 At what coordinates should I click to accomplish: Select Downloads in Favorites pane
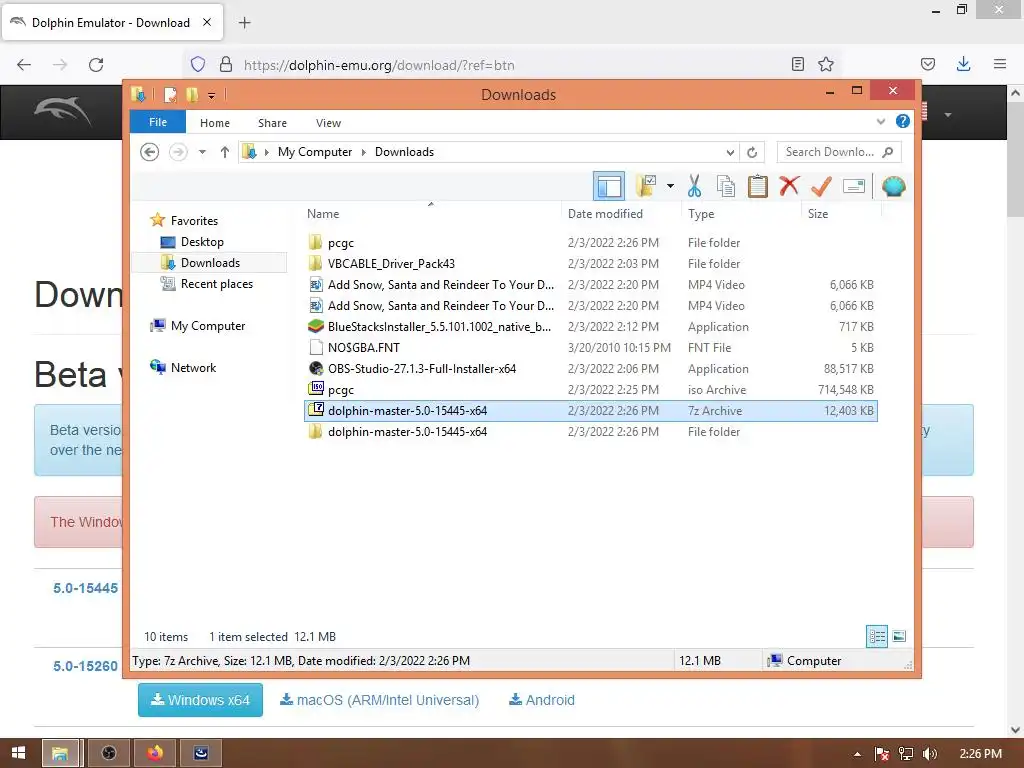click(x=210, y=263)
